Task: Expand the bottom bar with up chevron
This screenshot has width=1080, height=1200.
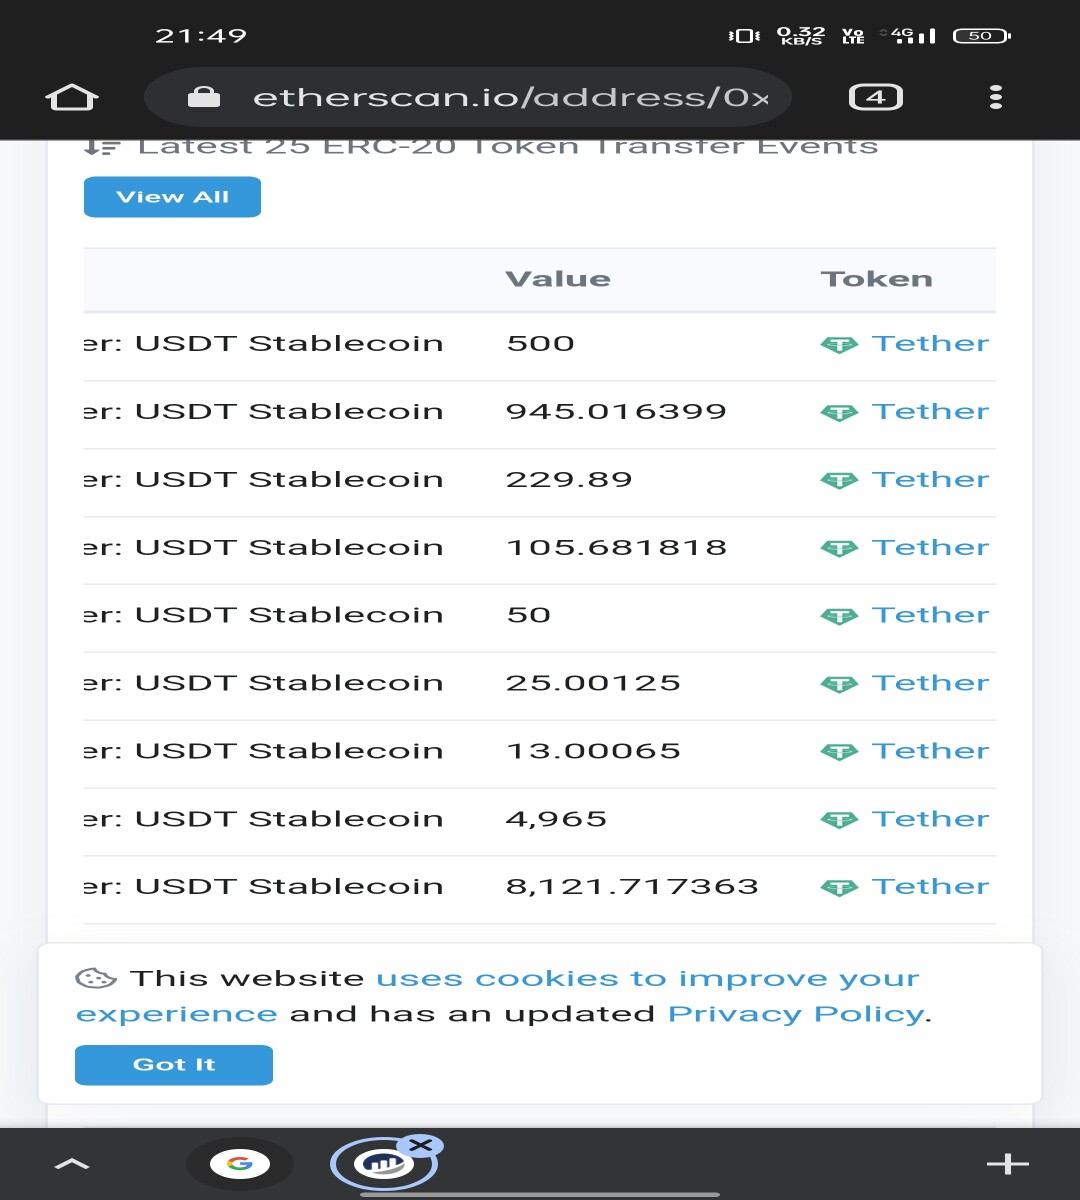Action: coord(72,1163)
